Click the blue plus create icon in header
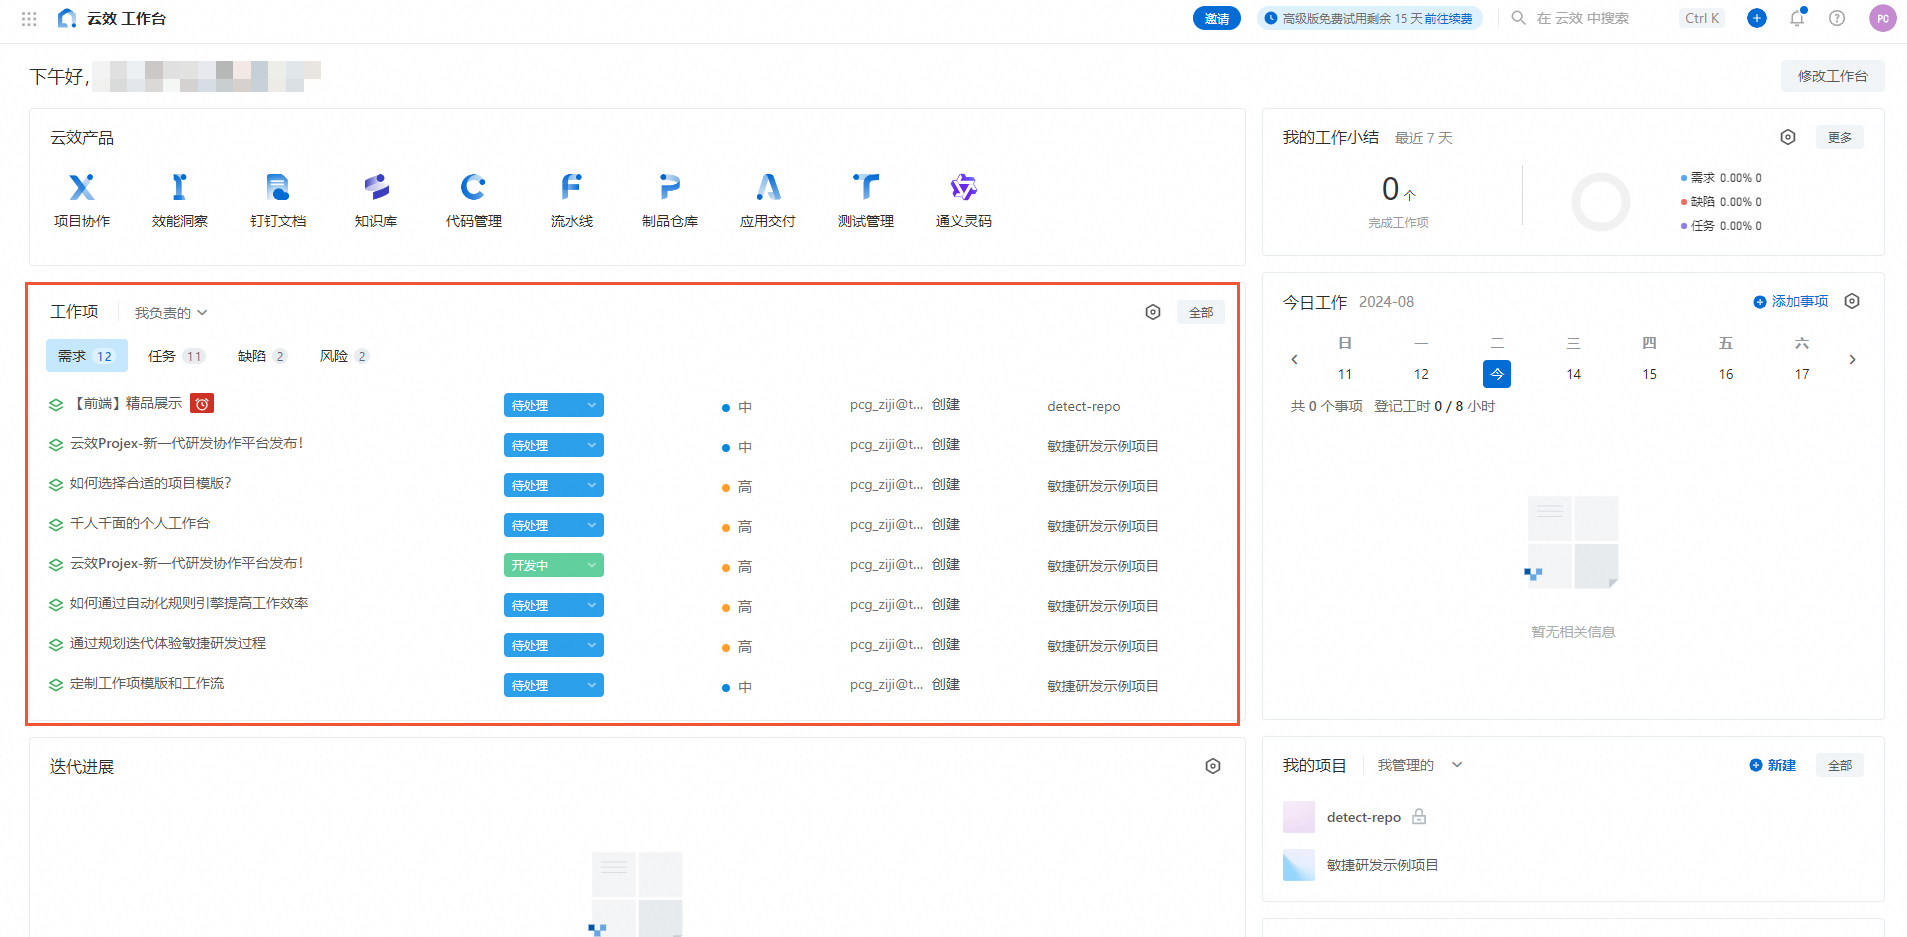 tap(1757, 18)
